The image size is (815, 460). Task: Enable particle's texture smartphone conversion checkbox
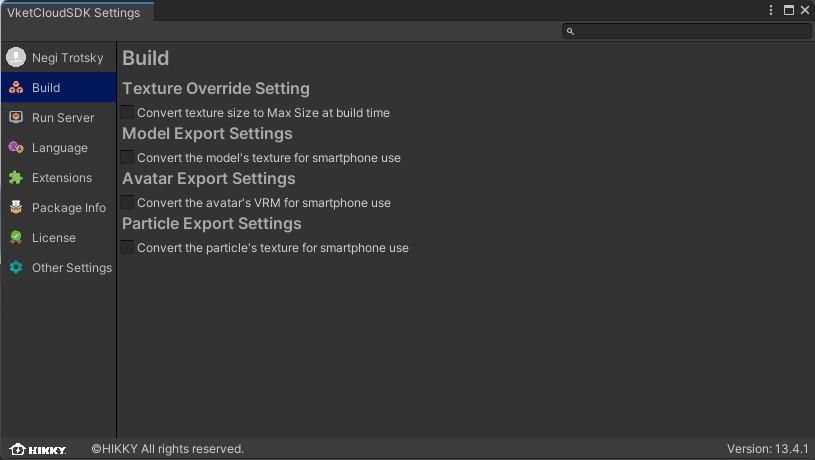(127, 247)
